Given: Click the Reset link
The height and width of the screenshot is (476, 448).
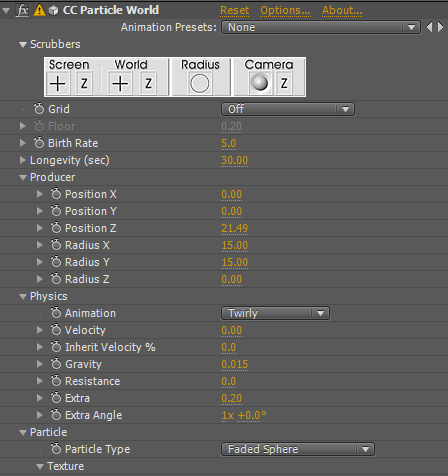Looking at the screenshot, I should point(235,10).
